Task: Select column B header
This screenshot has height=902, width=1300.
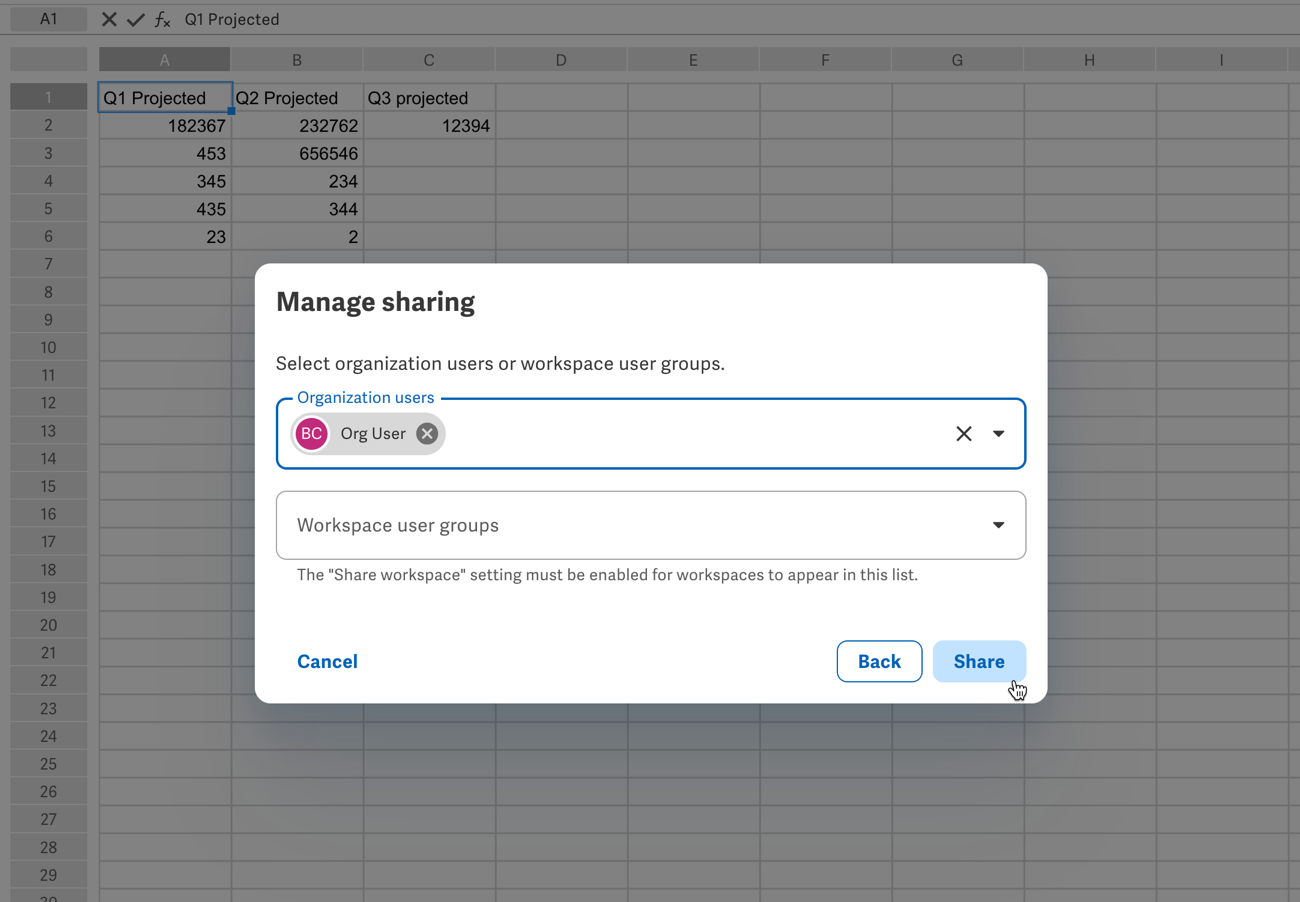Action: [x=297, y=60]
